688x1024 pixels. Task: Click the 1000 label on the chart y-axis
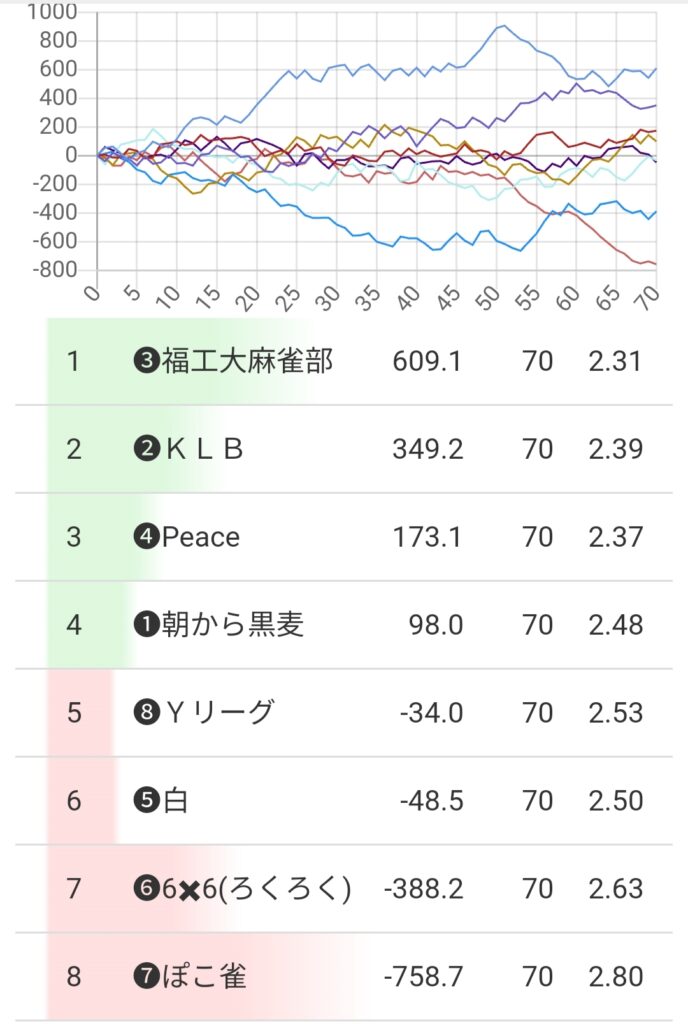53,13
